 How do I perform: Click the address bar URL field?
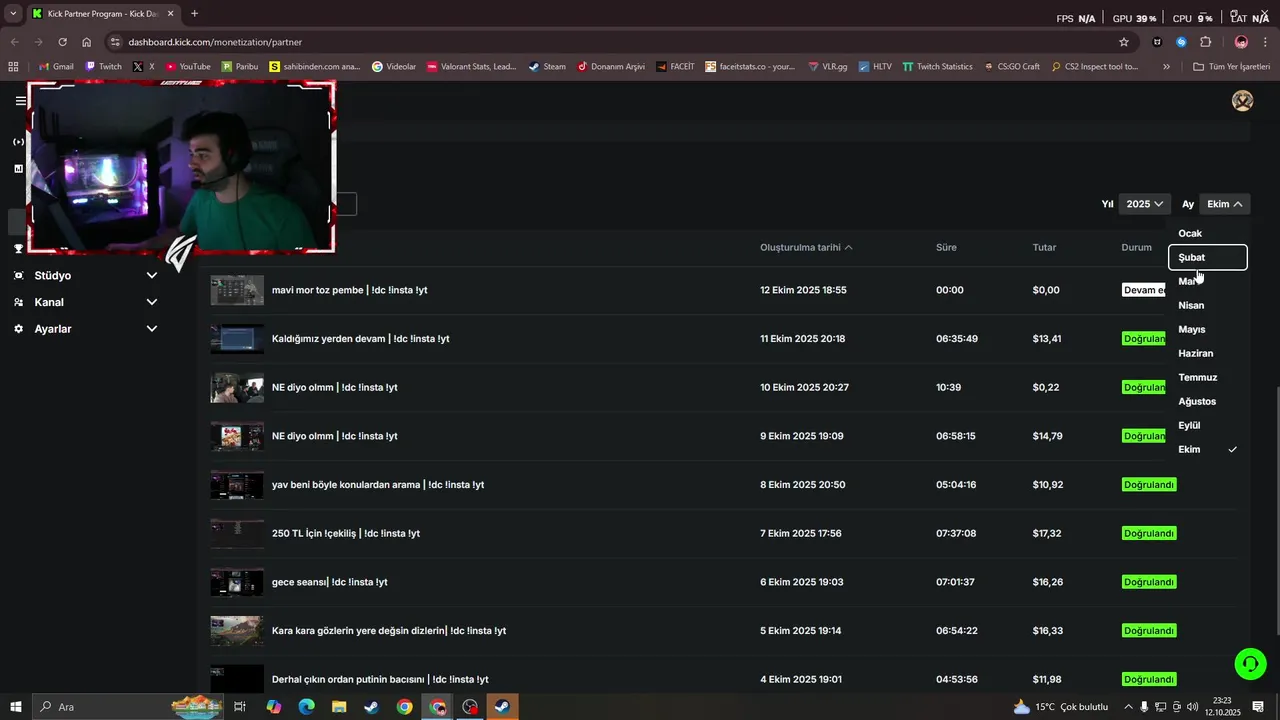(610, 42)
